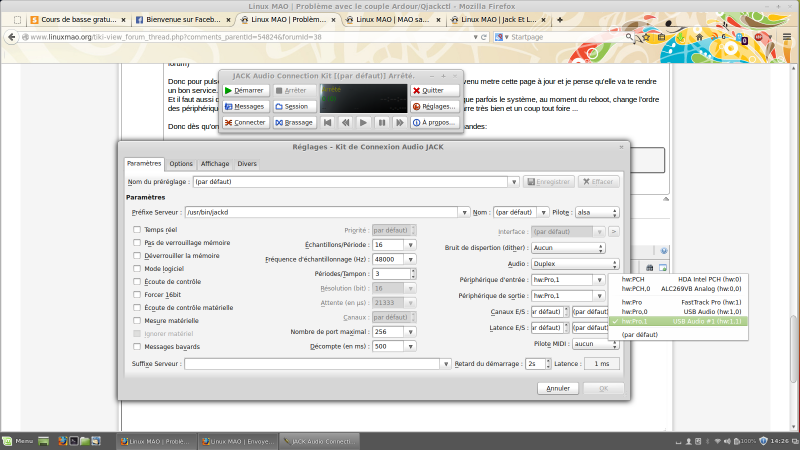
Task: Choose (par défaut) in device list
Action: (679, 335)
